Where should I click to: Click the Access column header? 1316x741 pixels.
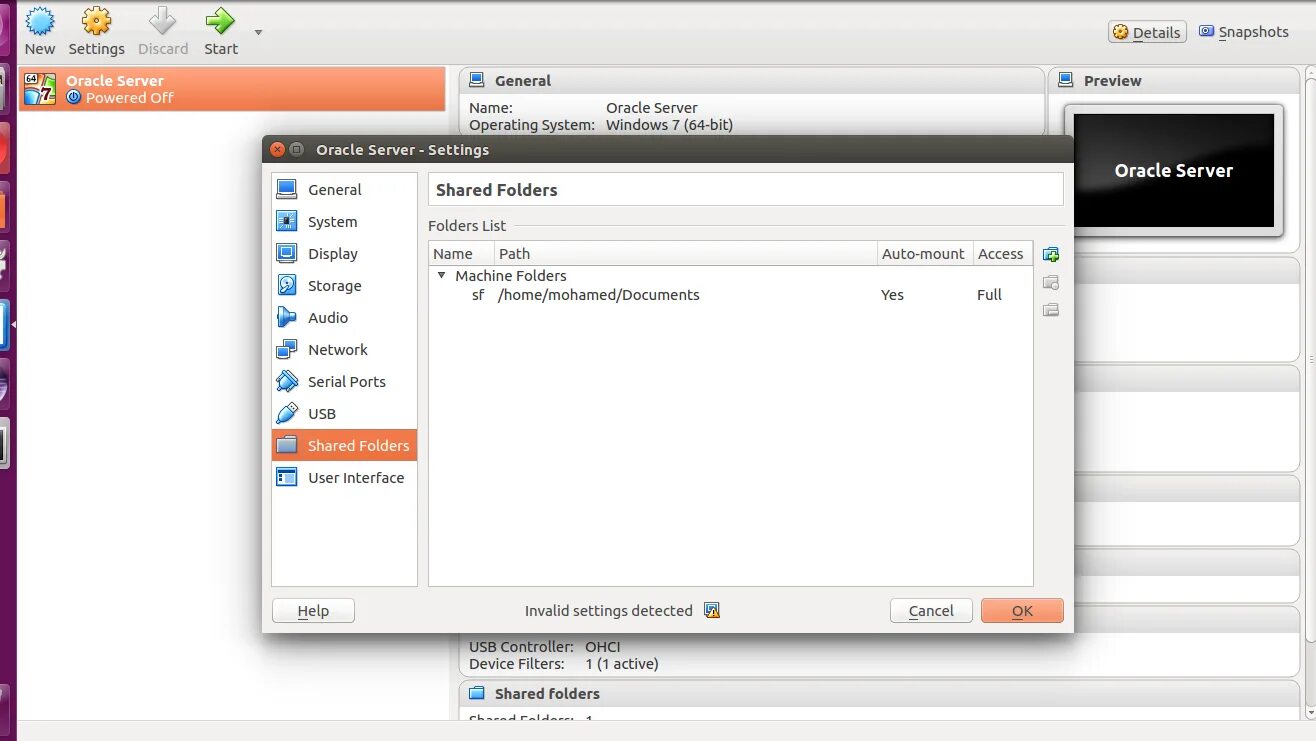point(1002,254)
